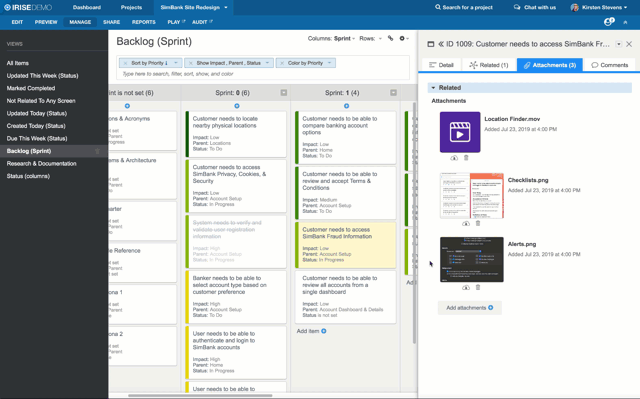Click the board's horizontal scrollbar
640x399 pixels.
pos(200,395)
